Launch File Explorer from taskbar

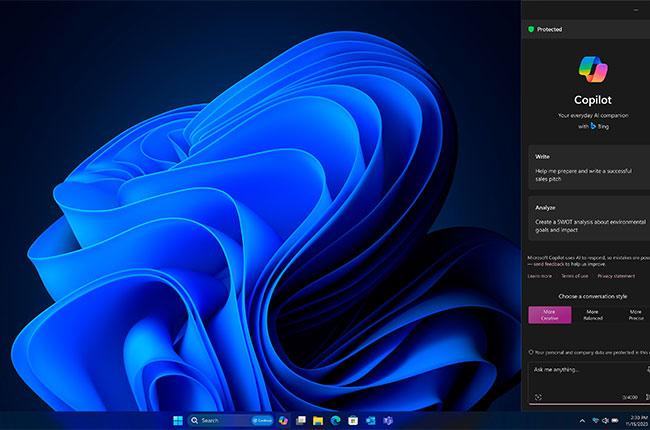click(x=318, y=420)
